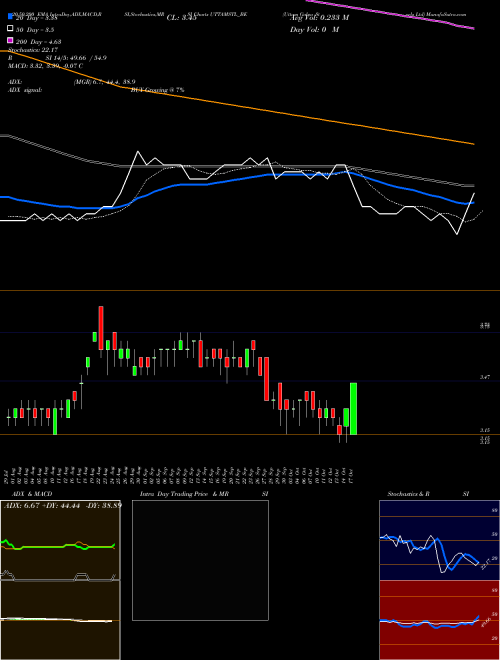Click the 'Stochastics & R' panel title
Screen dimensions: 500x660
point(408,494)
